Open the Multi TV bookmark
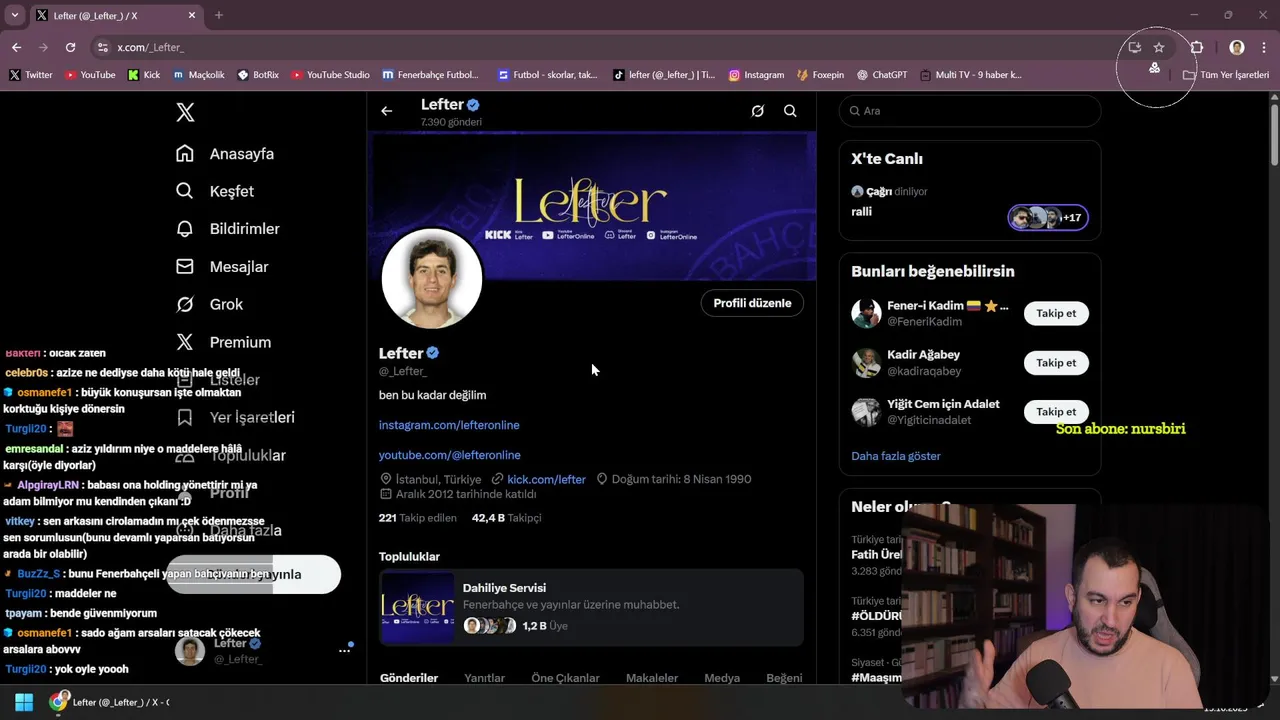The width and height of the screenshot is (1280, 720). [x=971, y=75]
